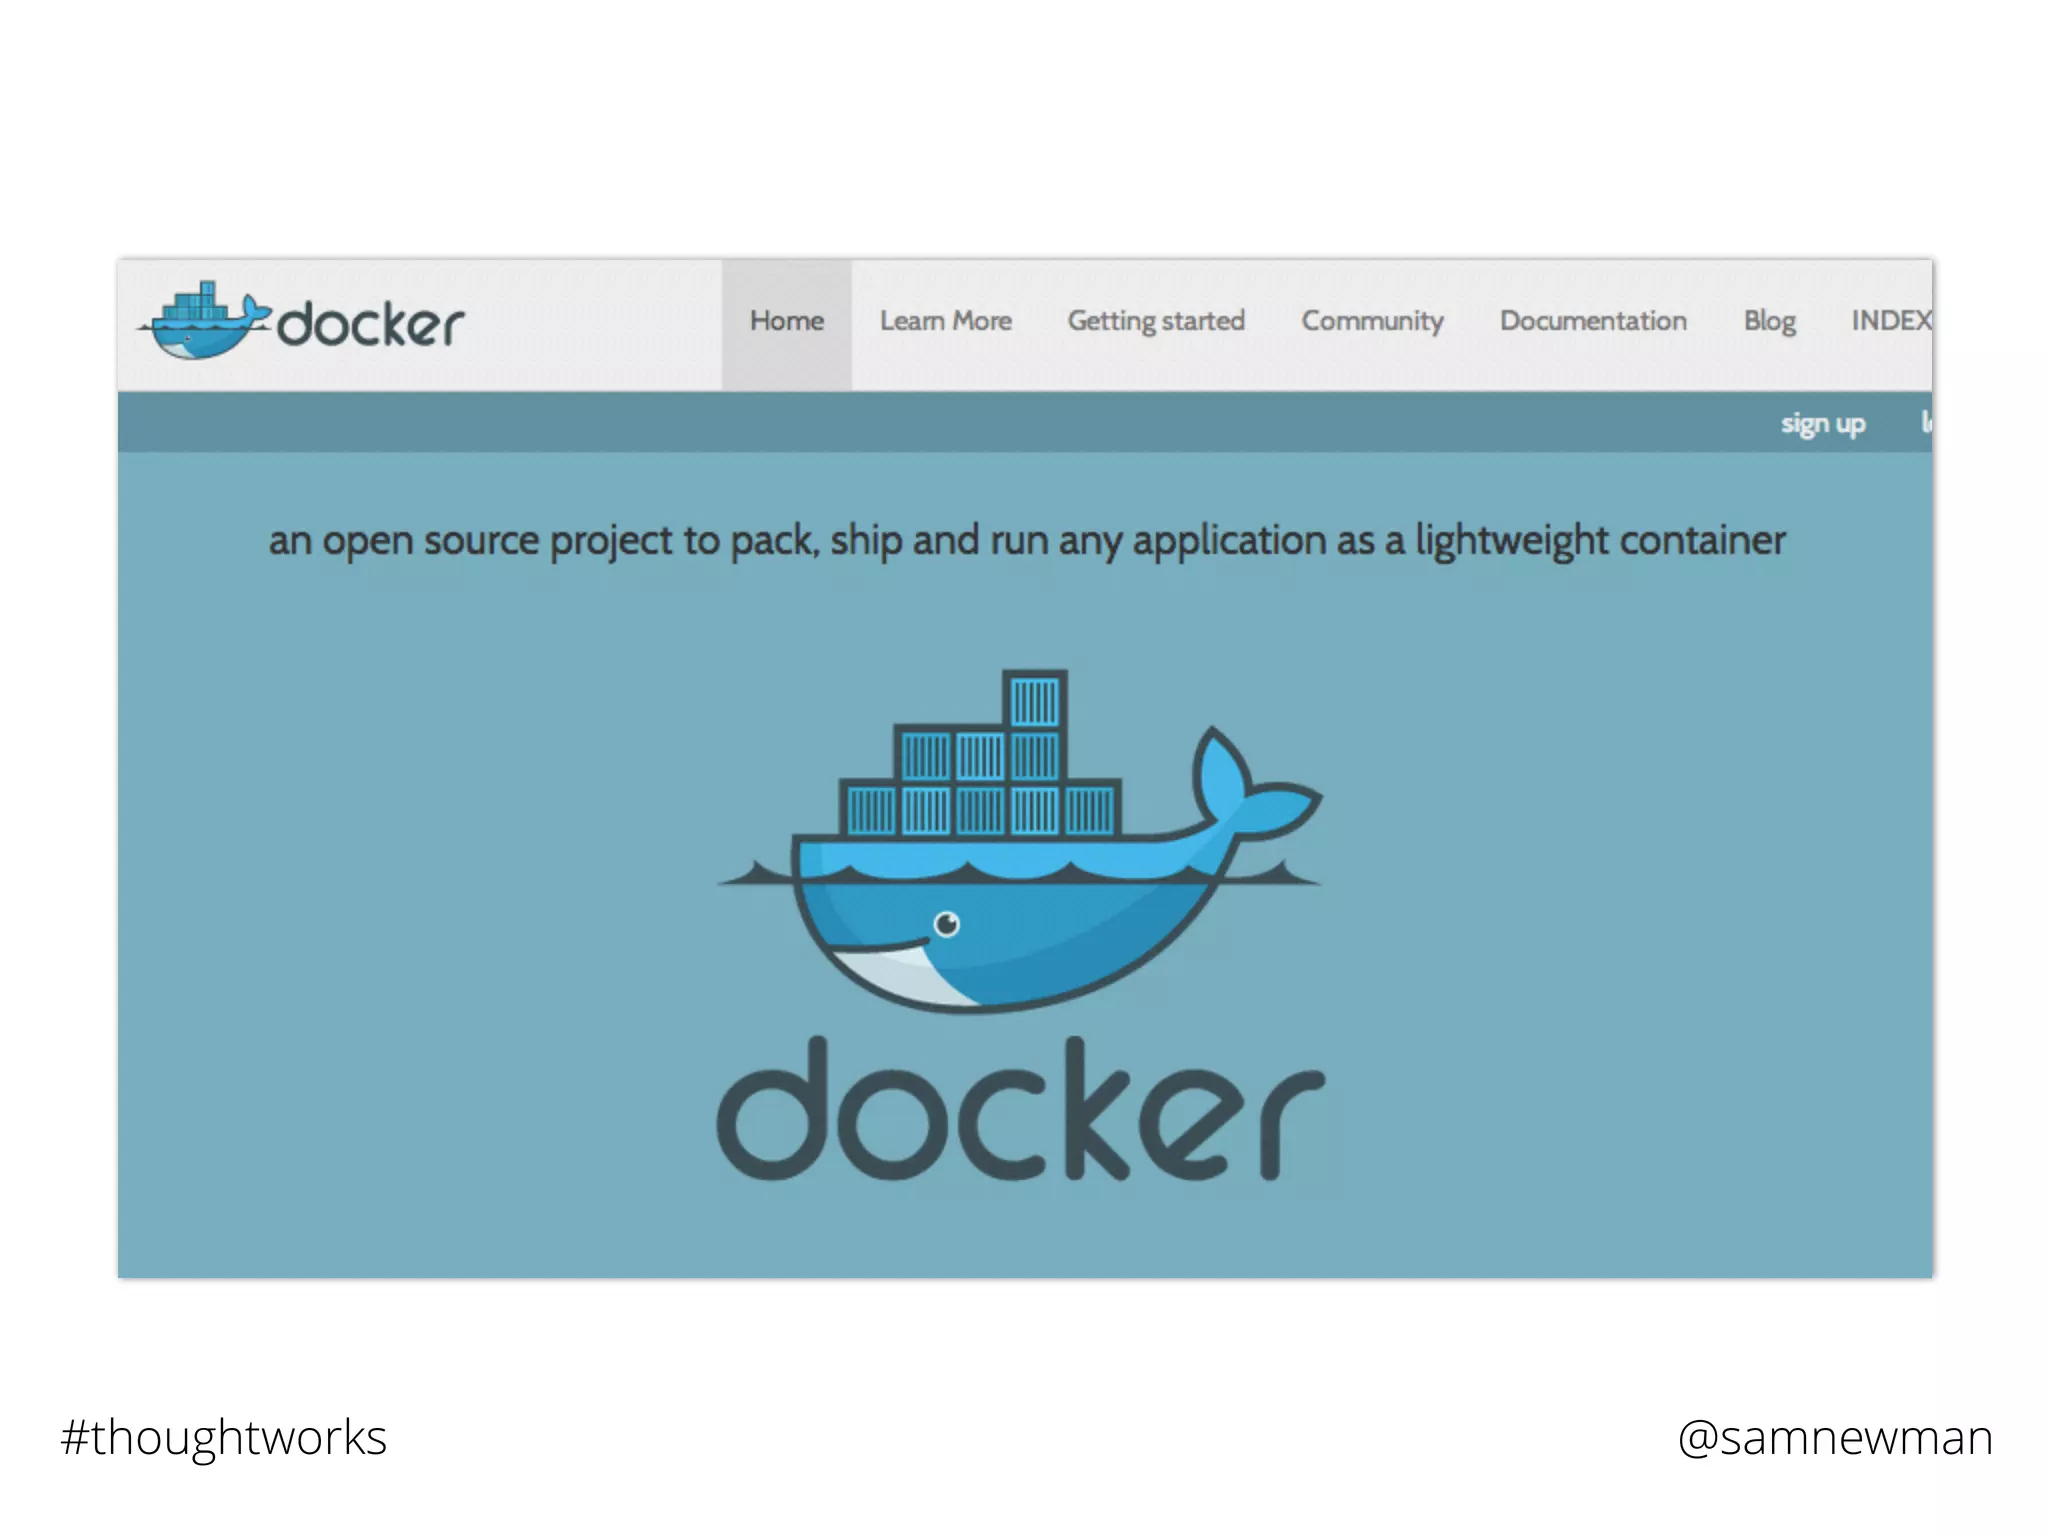
Task: Visit the Community page
Action: 1372,321
